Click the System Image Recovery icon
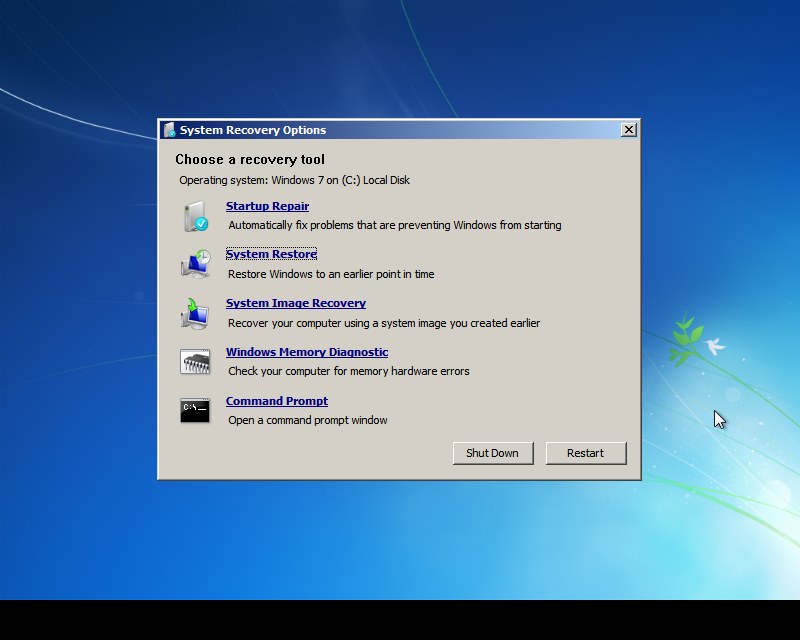 (195, 313)
